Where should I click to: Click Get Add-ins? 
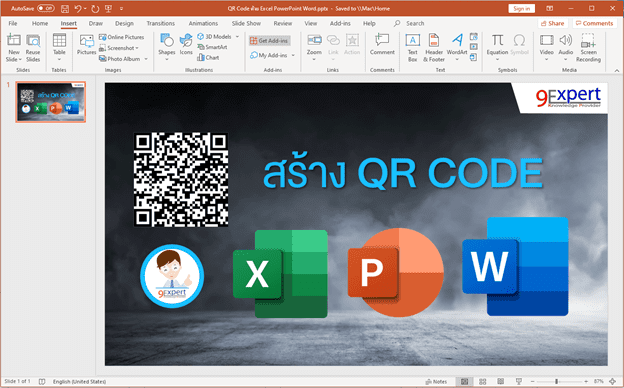(x=269, y=41)
